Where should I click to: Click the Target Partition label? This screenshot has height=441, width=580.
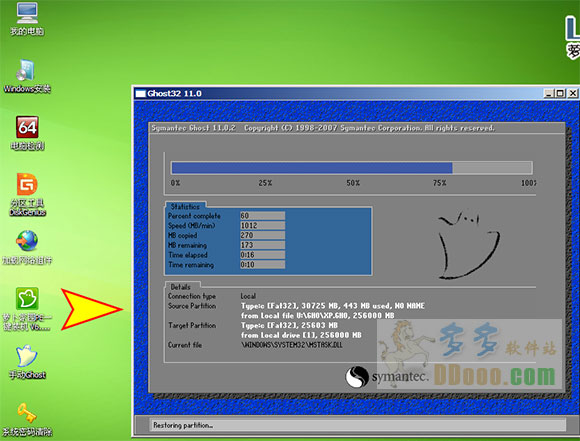click(192, 326)
